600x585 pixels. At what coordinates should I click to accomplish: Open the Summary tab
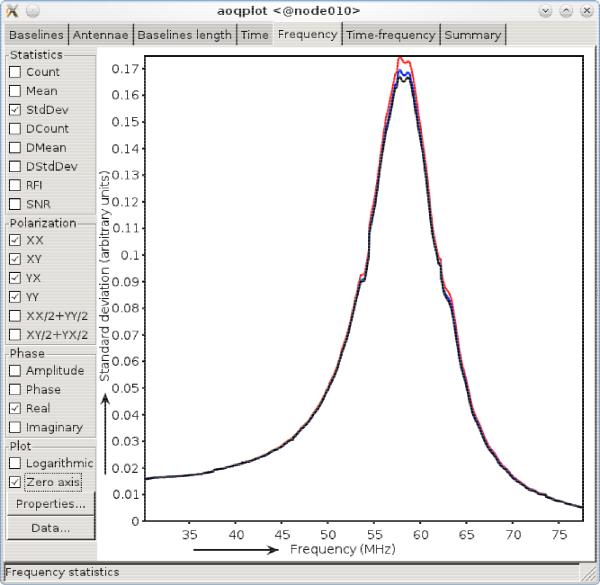pos(472,35)
